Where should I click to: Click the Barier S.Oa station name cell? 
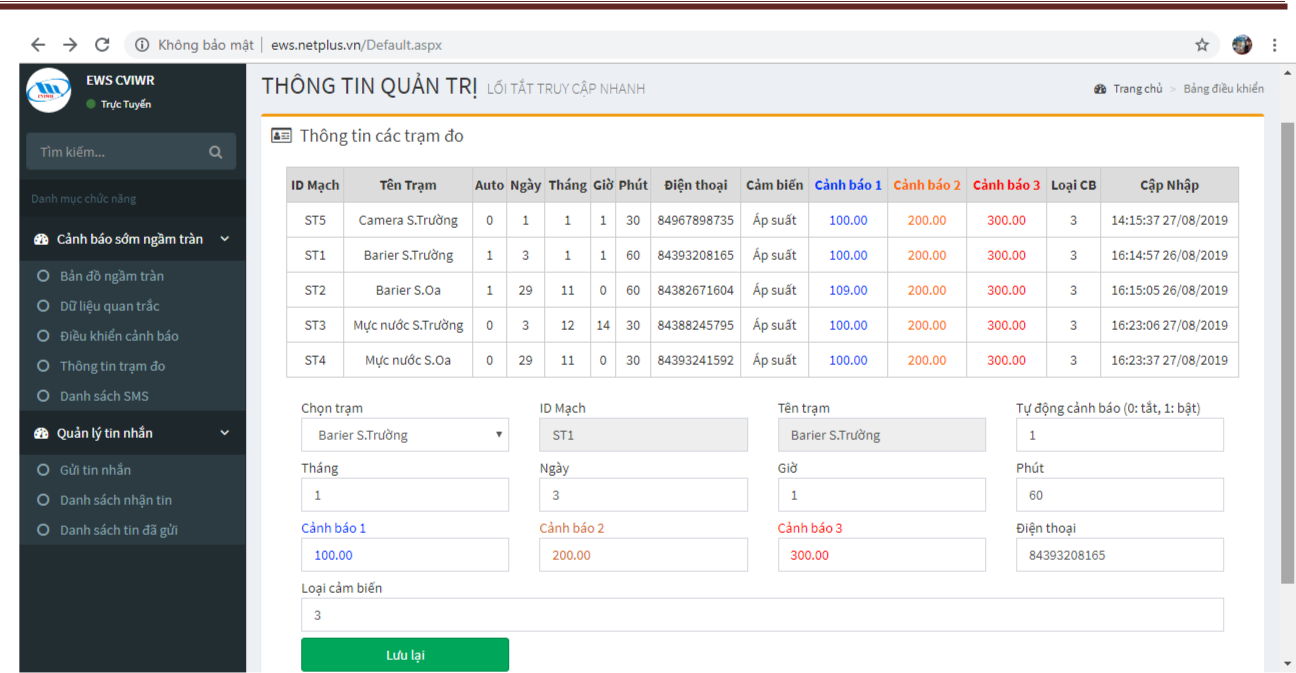click(408, 290)
